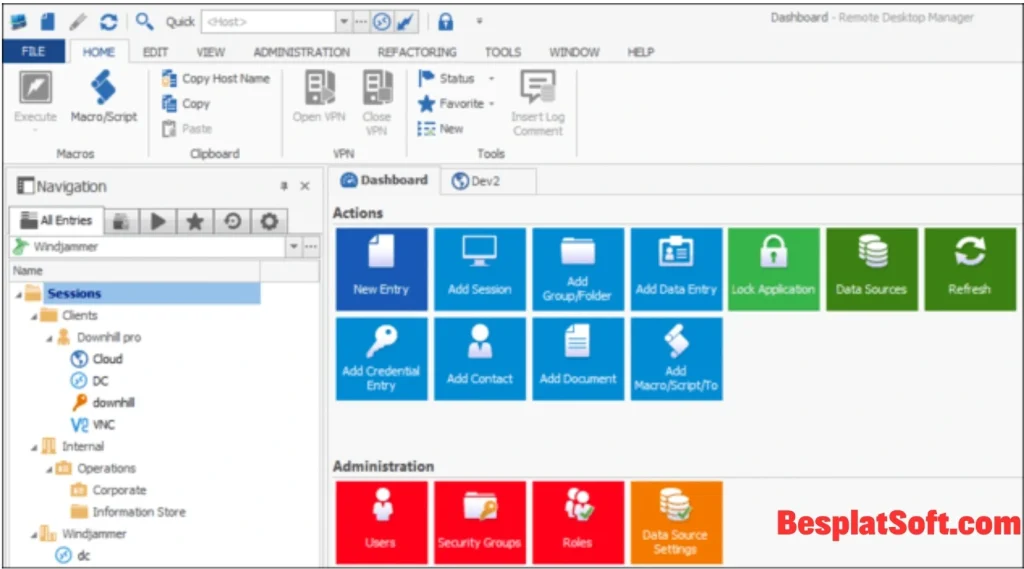Open the REFACTORING ribbon tab
The width and height of the screenshot is (1024, 569).
click(x=417, y=52)
